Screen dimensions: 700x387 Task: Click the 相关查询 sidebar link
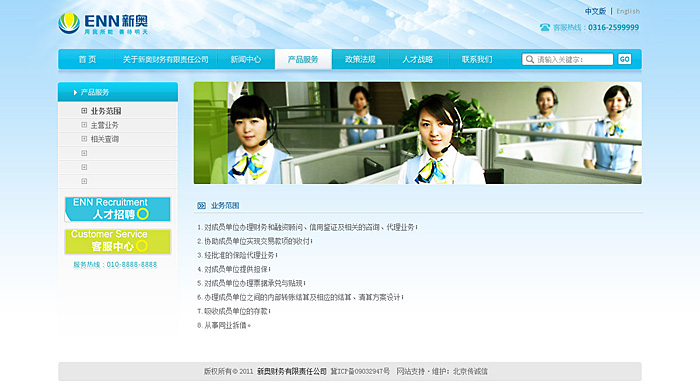click(104, 139)
